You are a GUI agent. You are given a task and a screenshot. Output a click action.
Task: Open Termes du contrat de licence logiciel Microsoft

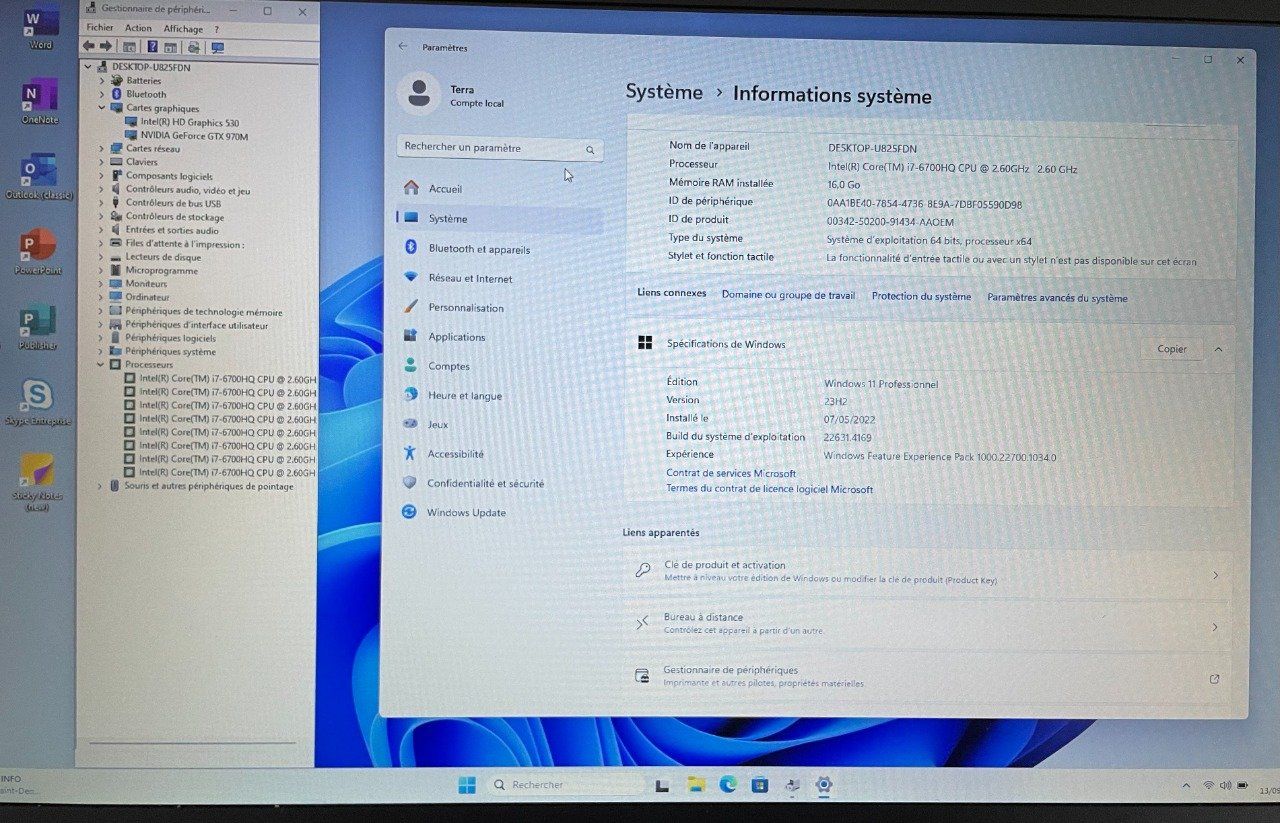pos(769,489)
